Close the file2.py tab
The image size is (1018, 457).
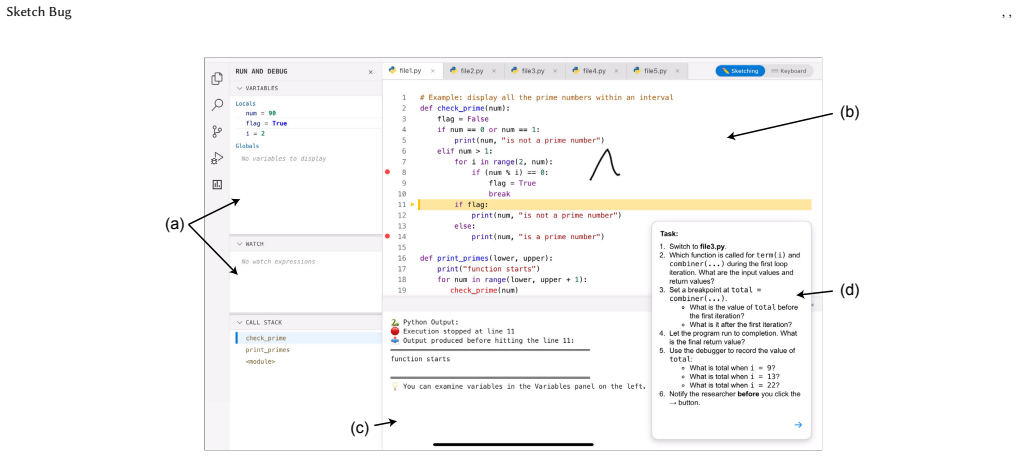pos(493,71)
